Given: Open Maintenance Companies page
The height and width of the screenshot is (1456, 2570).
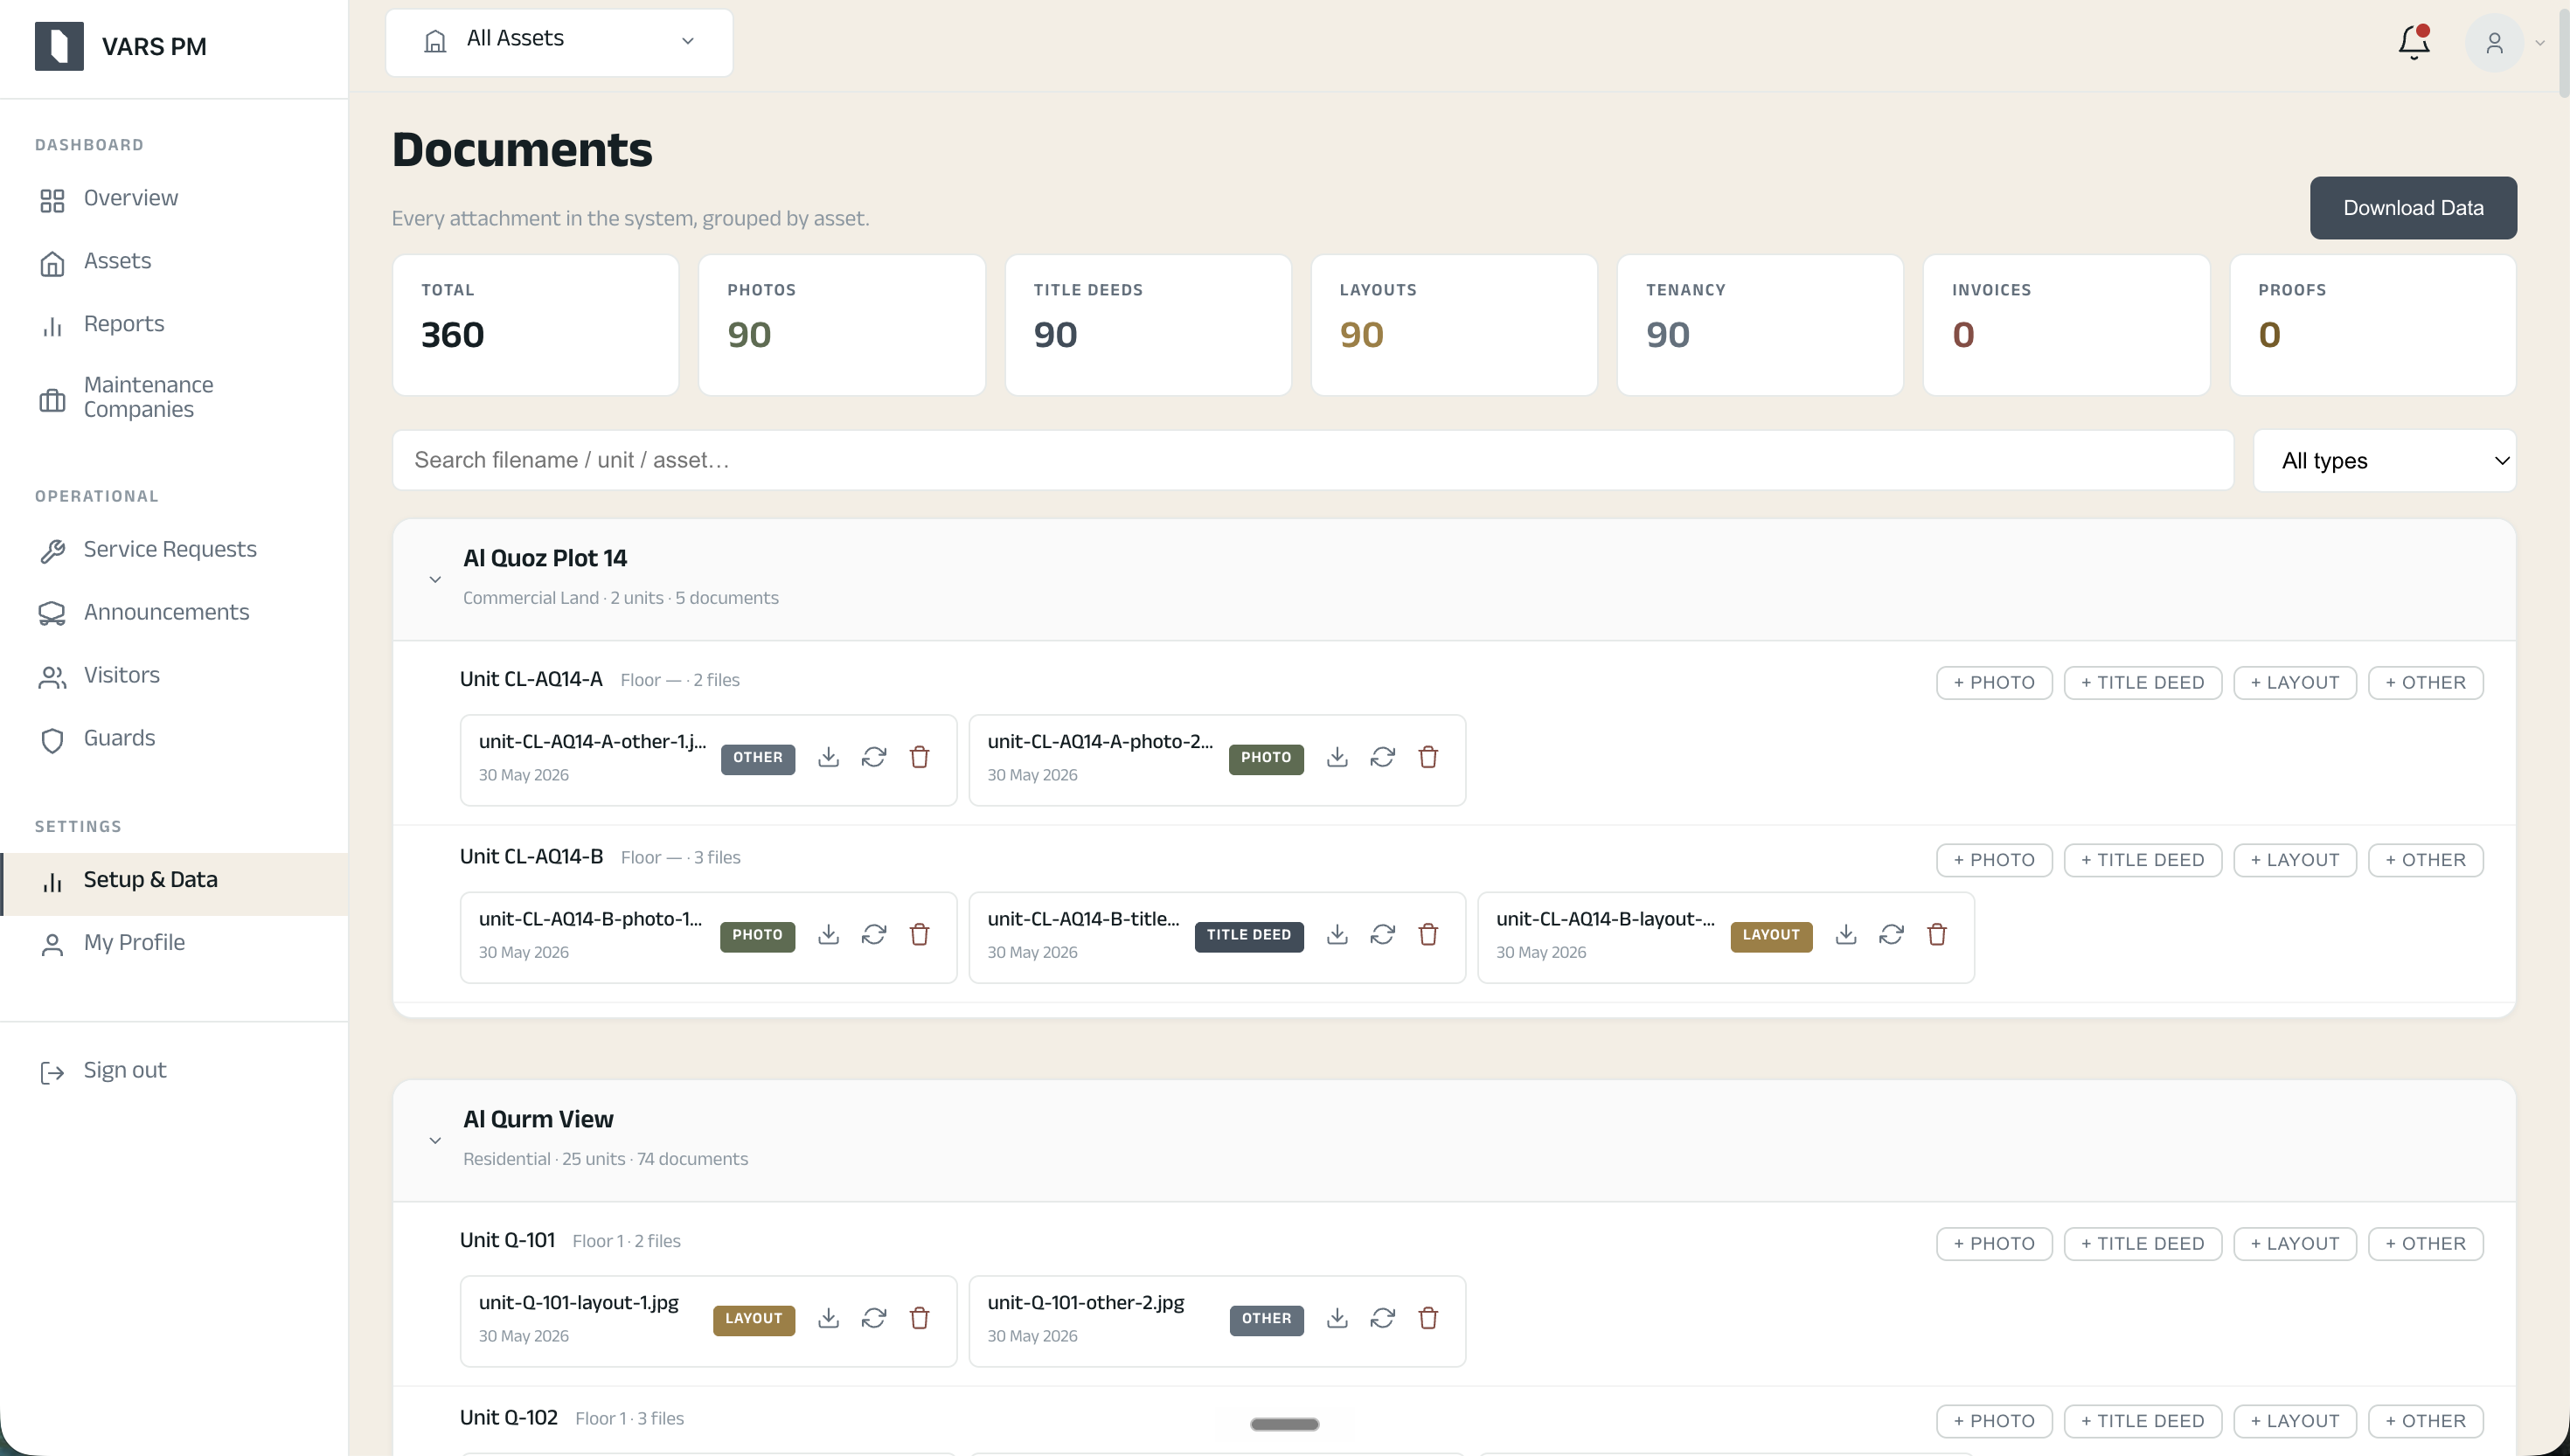Looking at the screenshot, I should pyautogui.click(x=174, y=397).
